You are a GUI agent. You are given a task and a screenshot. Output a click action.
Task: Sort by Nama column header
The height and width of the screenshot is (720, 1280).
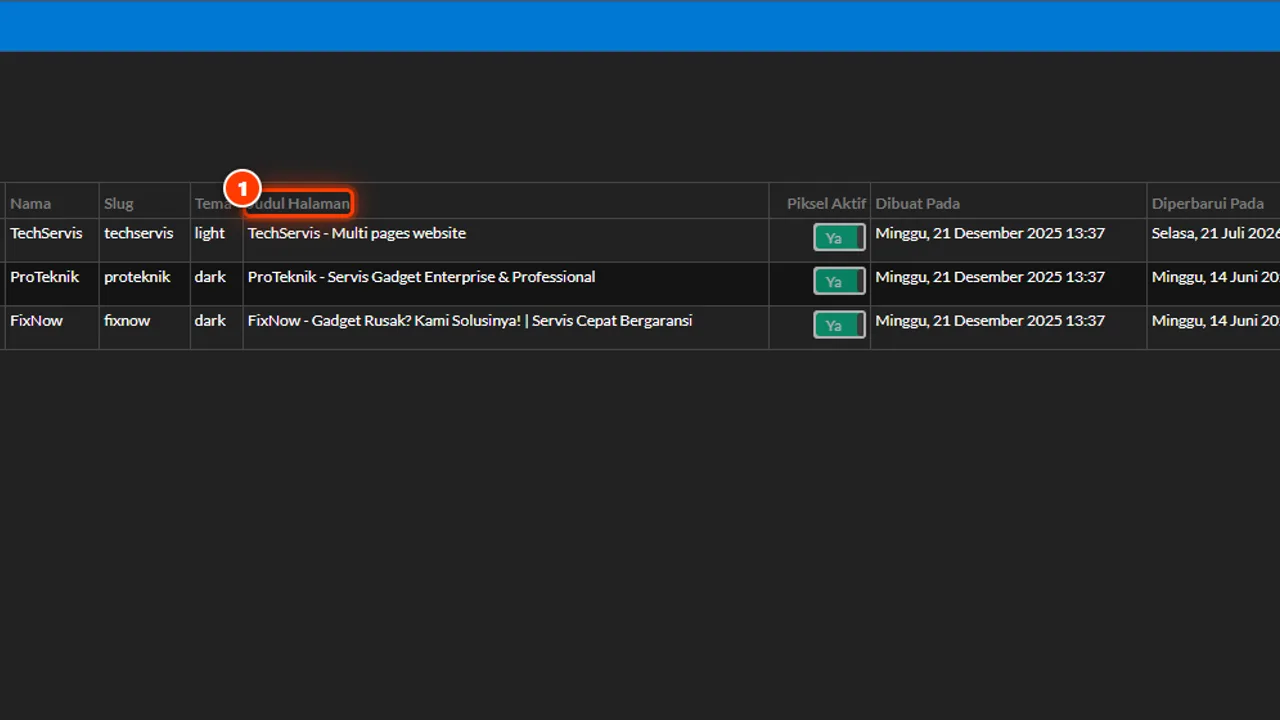31,203
